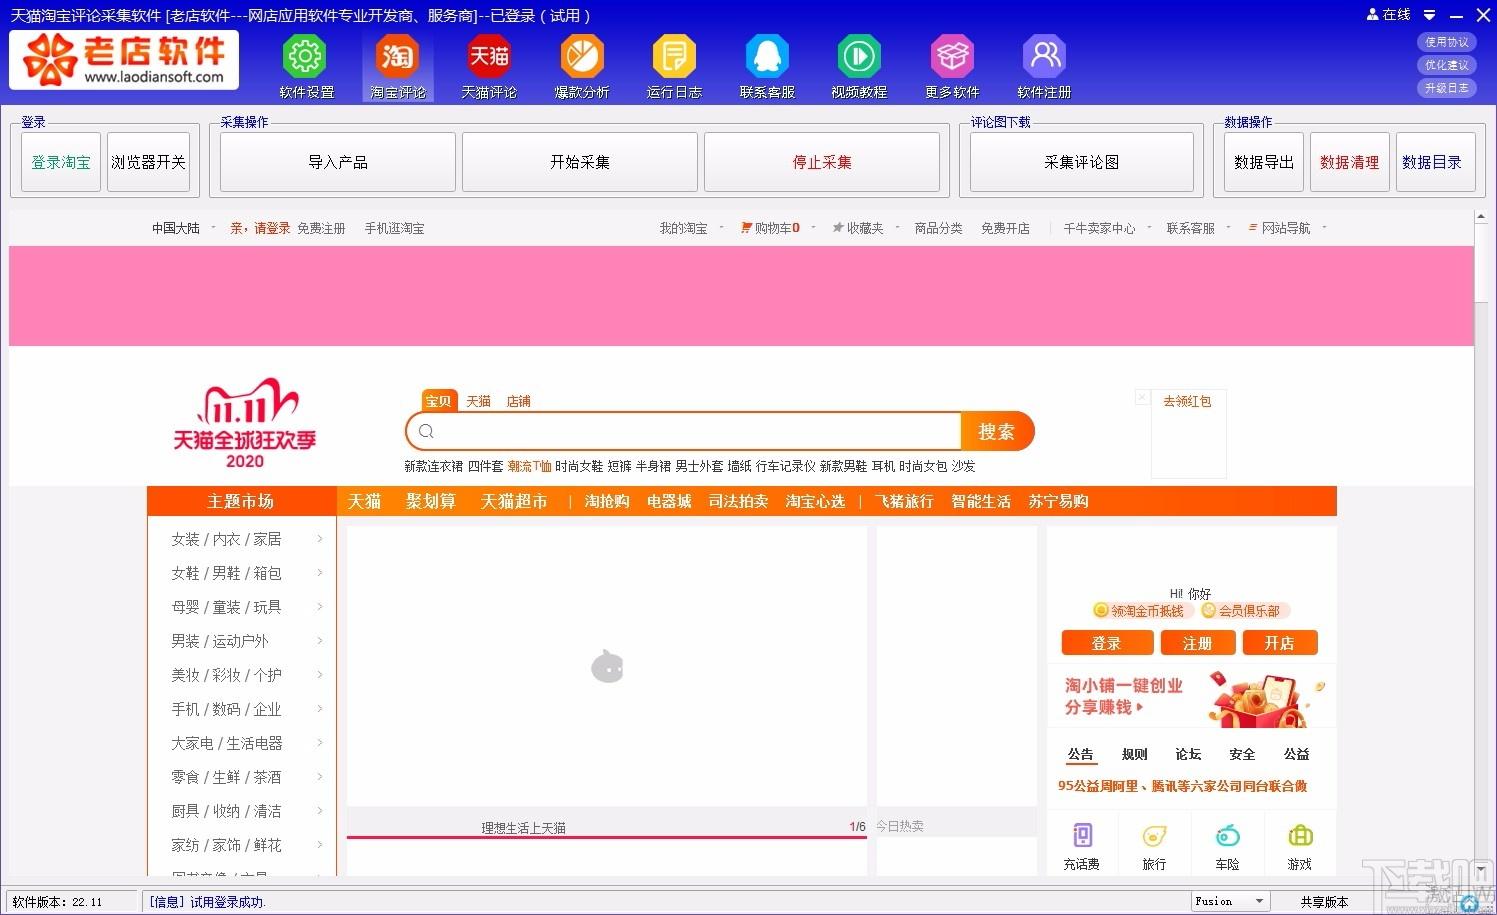Click the 采集评论图 button
This screenshot has width=1497, height=915.
(x=1082, y=162)
